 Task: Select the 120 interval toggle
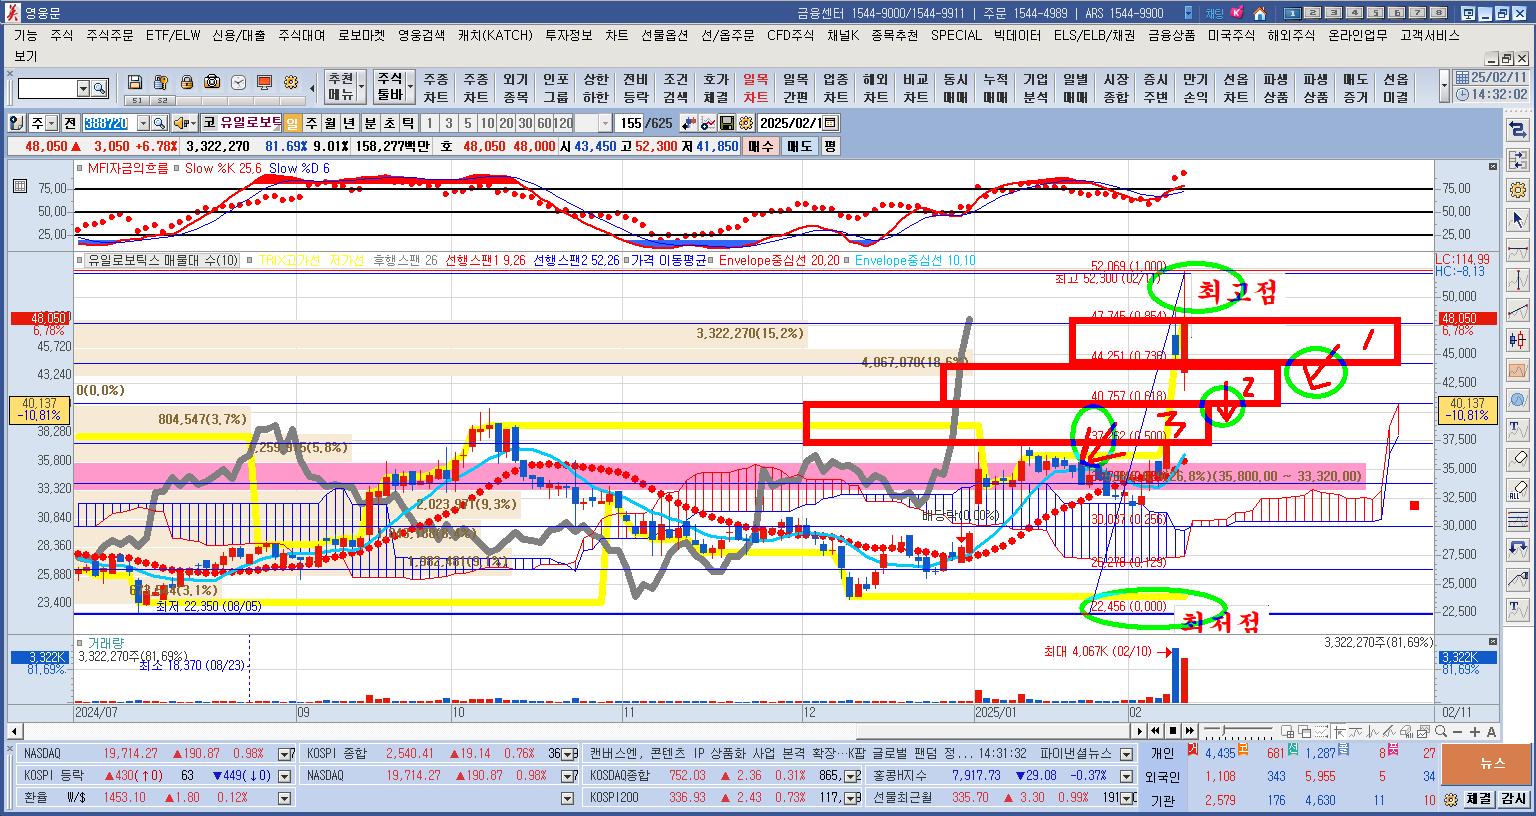(x=564, y=123)
